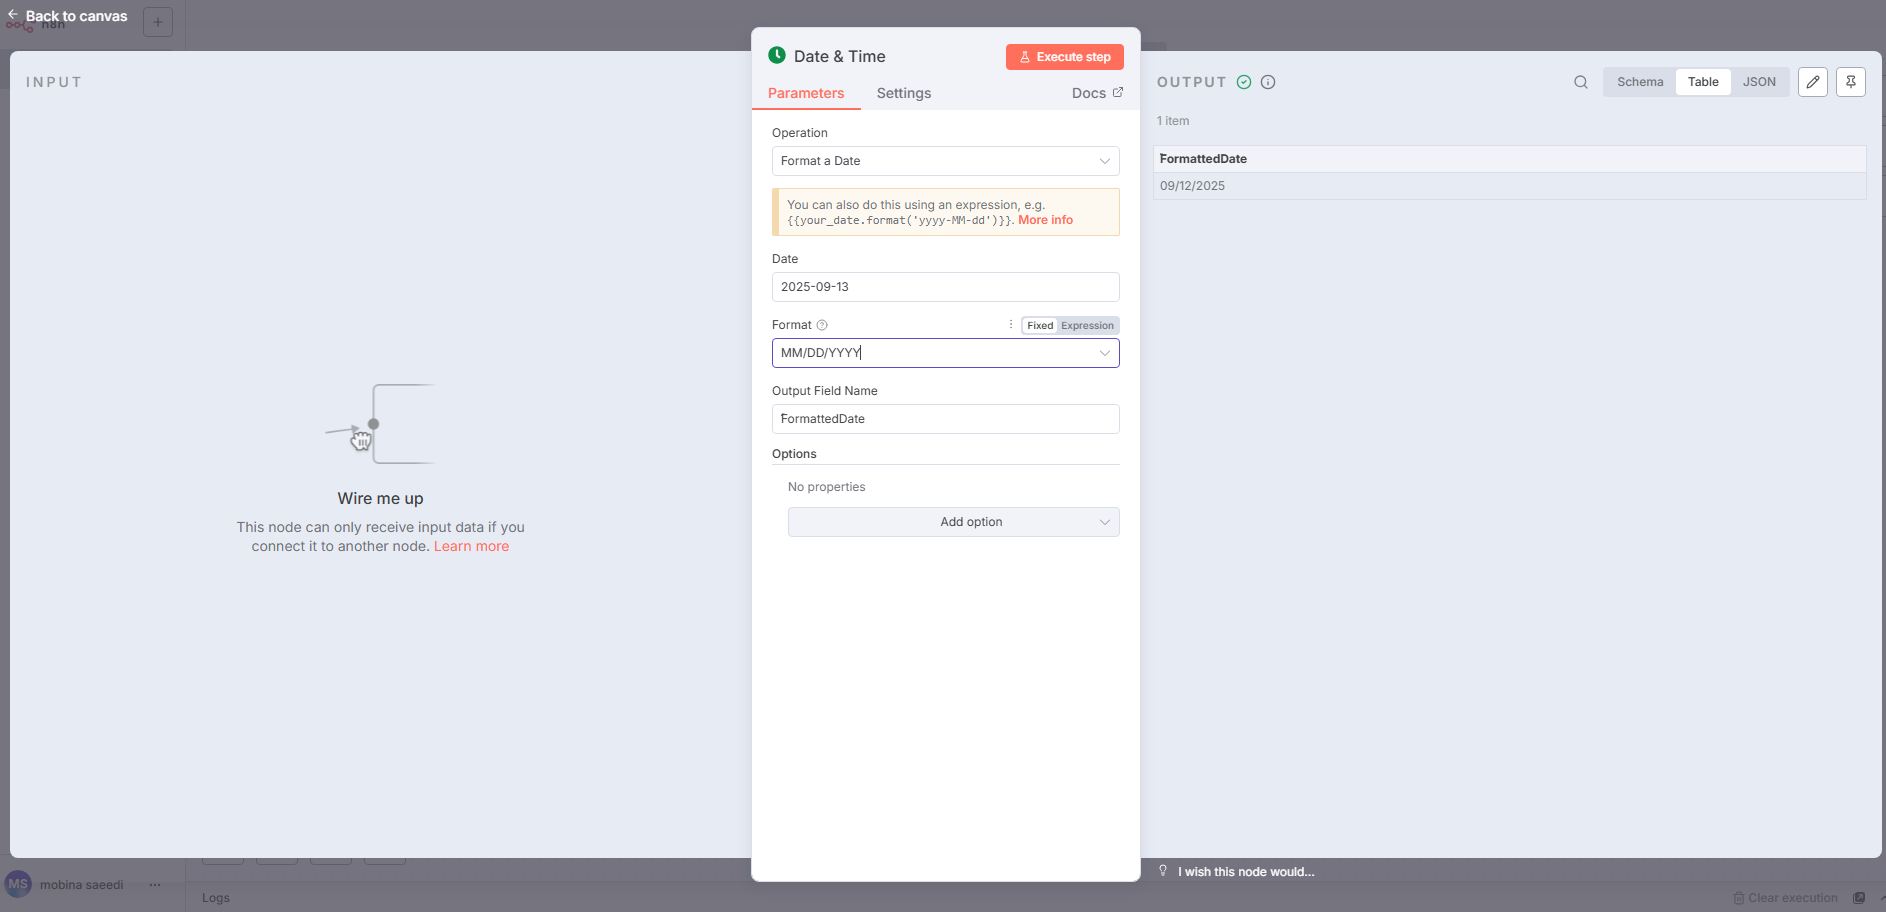The width and height of the screenshot is (1886, 912).
Task: Open the Format dropdown chevron
Action: click(x=1104, y=353)
